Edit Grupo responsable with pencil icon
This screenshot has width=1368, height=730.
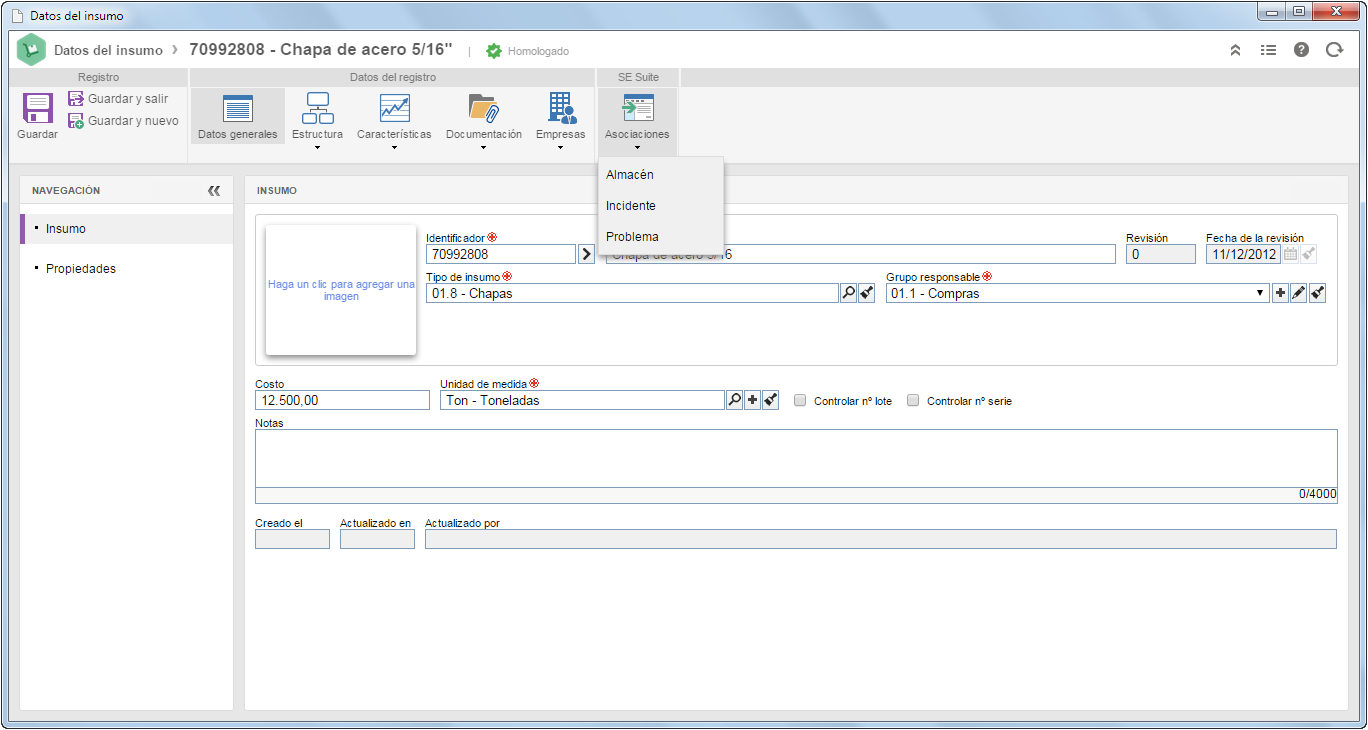coord(1299,293)
